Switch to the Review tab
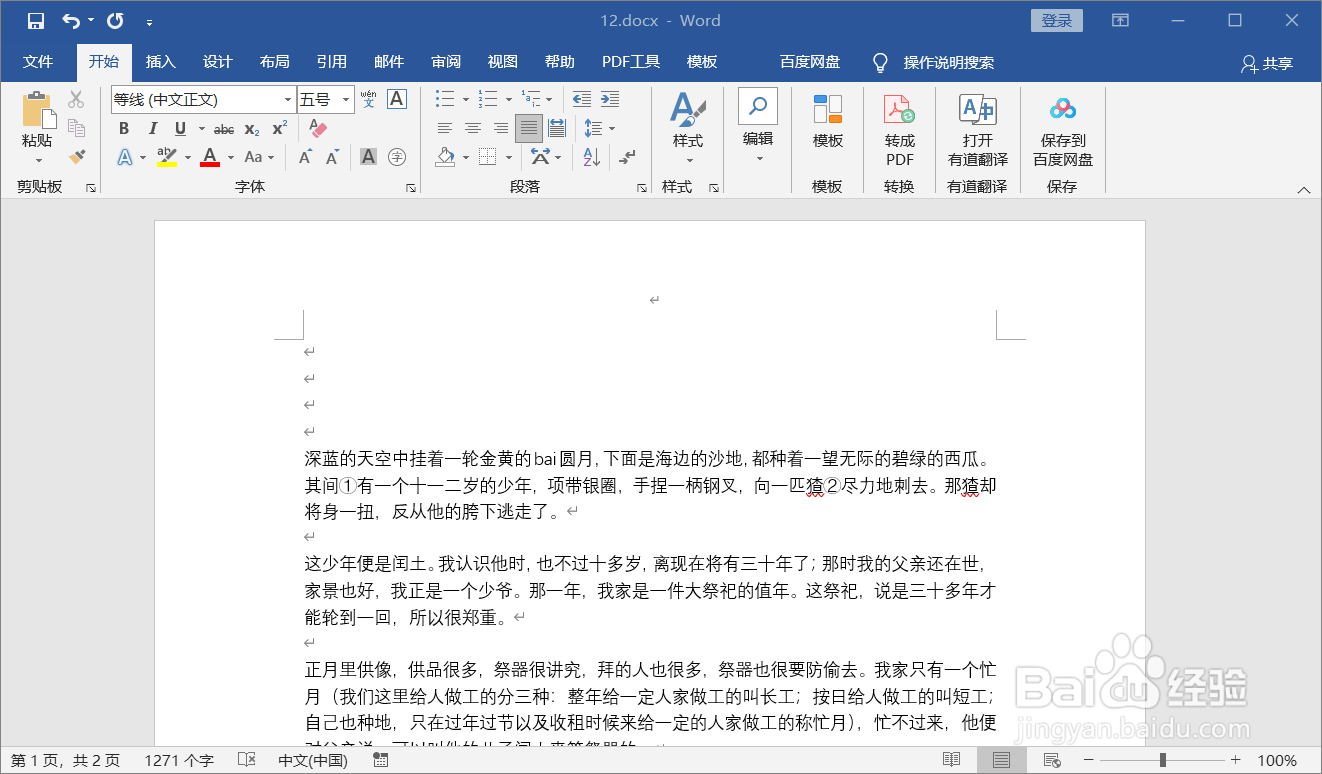 [446, 62]
